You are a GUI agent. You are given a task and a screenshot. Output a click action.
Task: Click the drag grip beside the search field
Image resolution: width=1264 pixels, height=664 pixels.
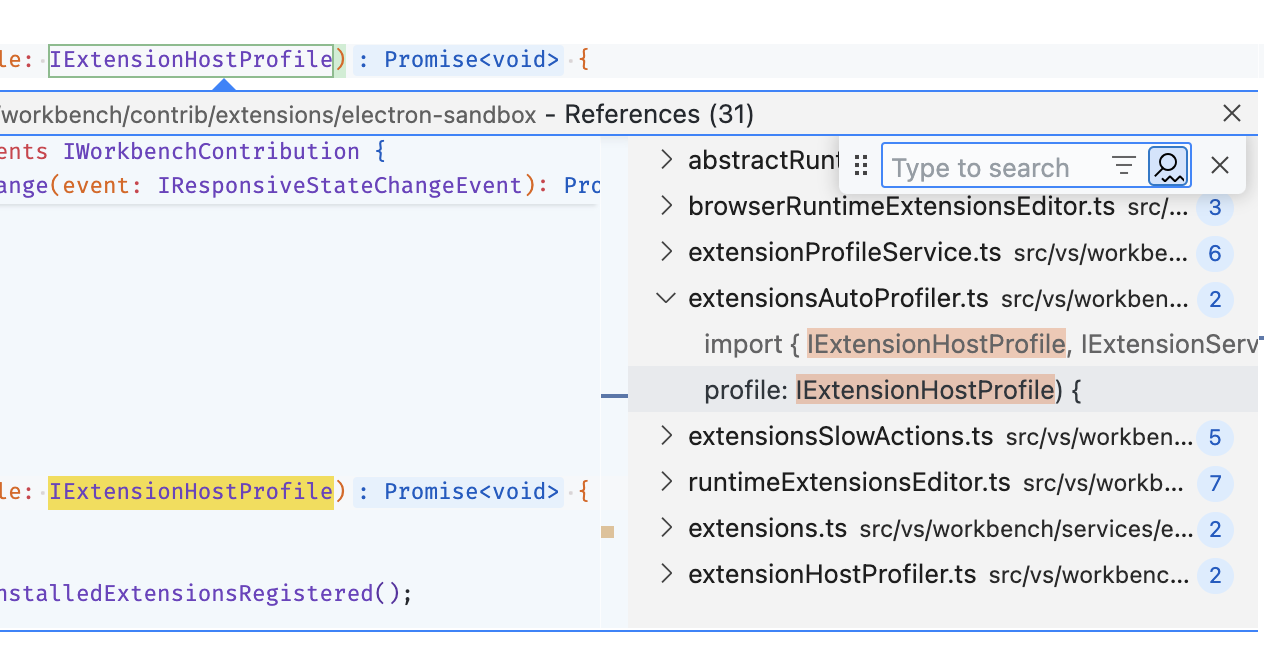pos(861,166)
